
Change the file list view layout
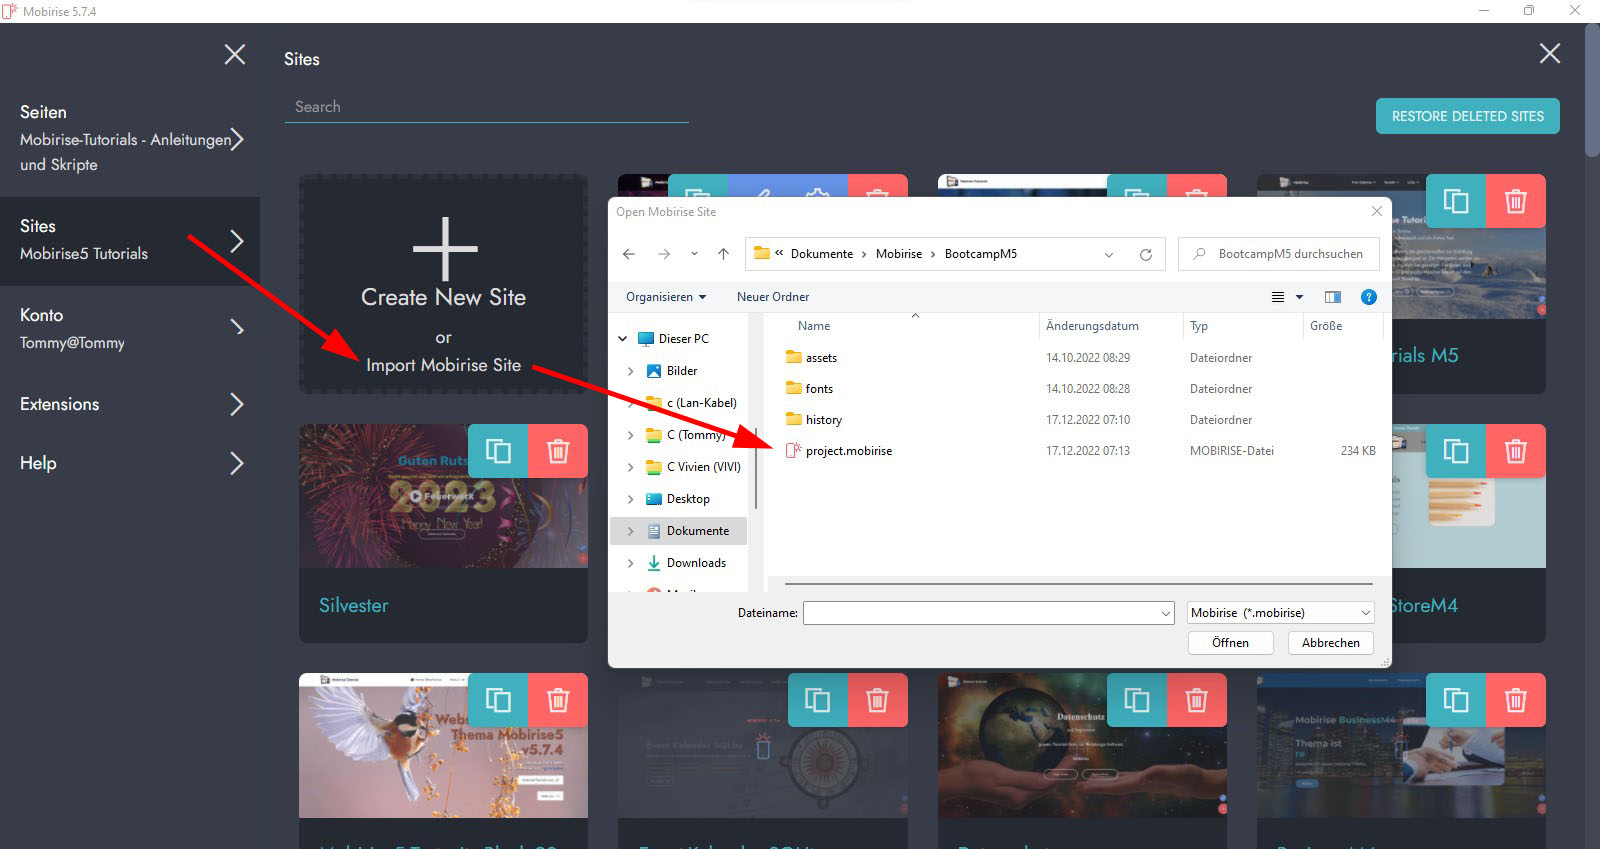click(1278, 297)
